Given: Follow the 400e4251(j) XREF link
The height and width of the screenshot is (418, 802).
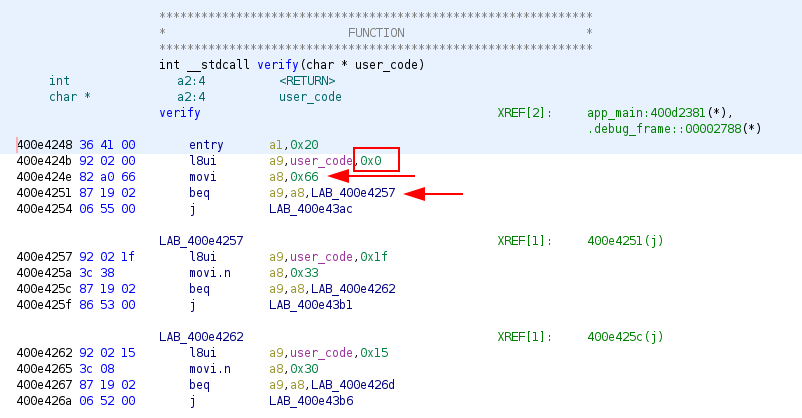Looking at the screenshot, I should [625, 241].
